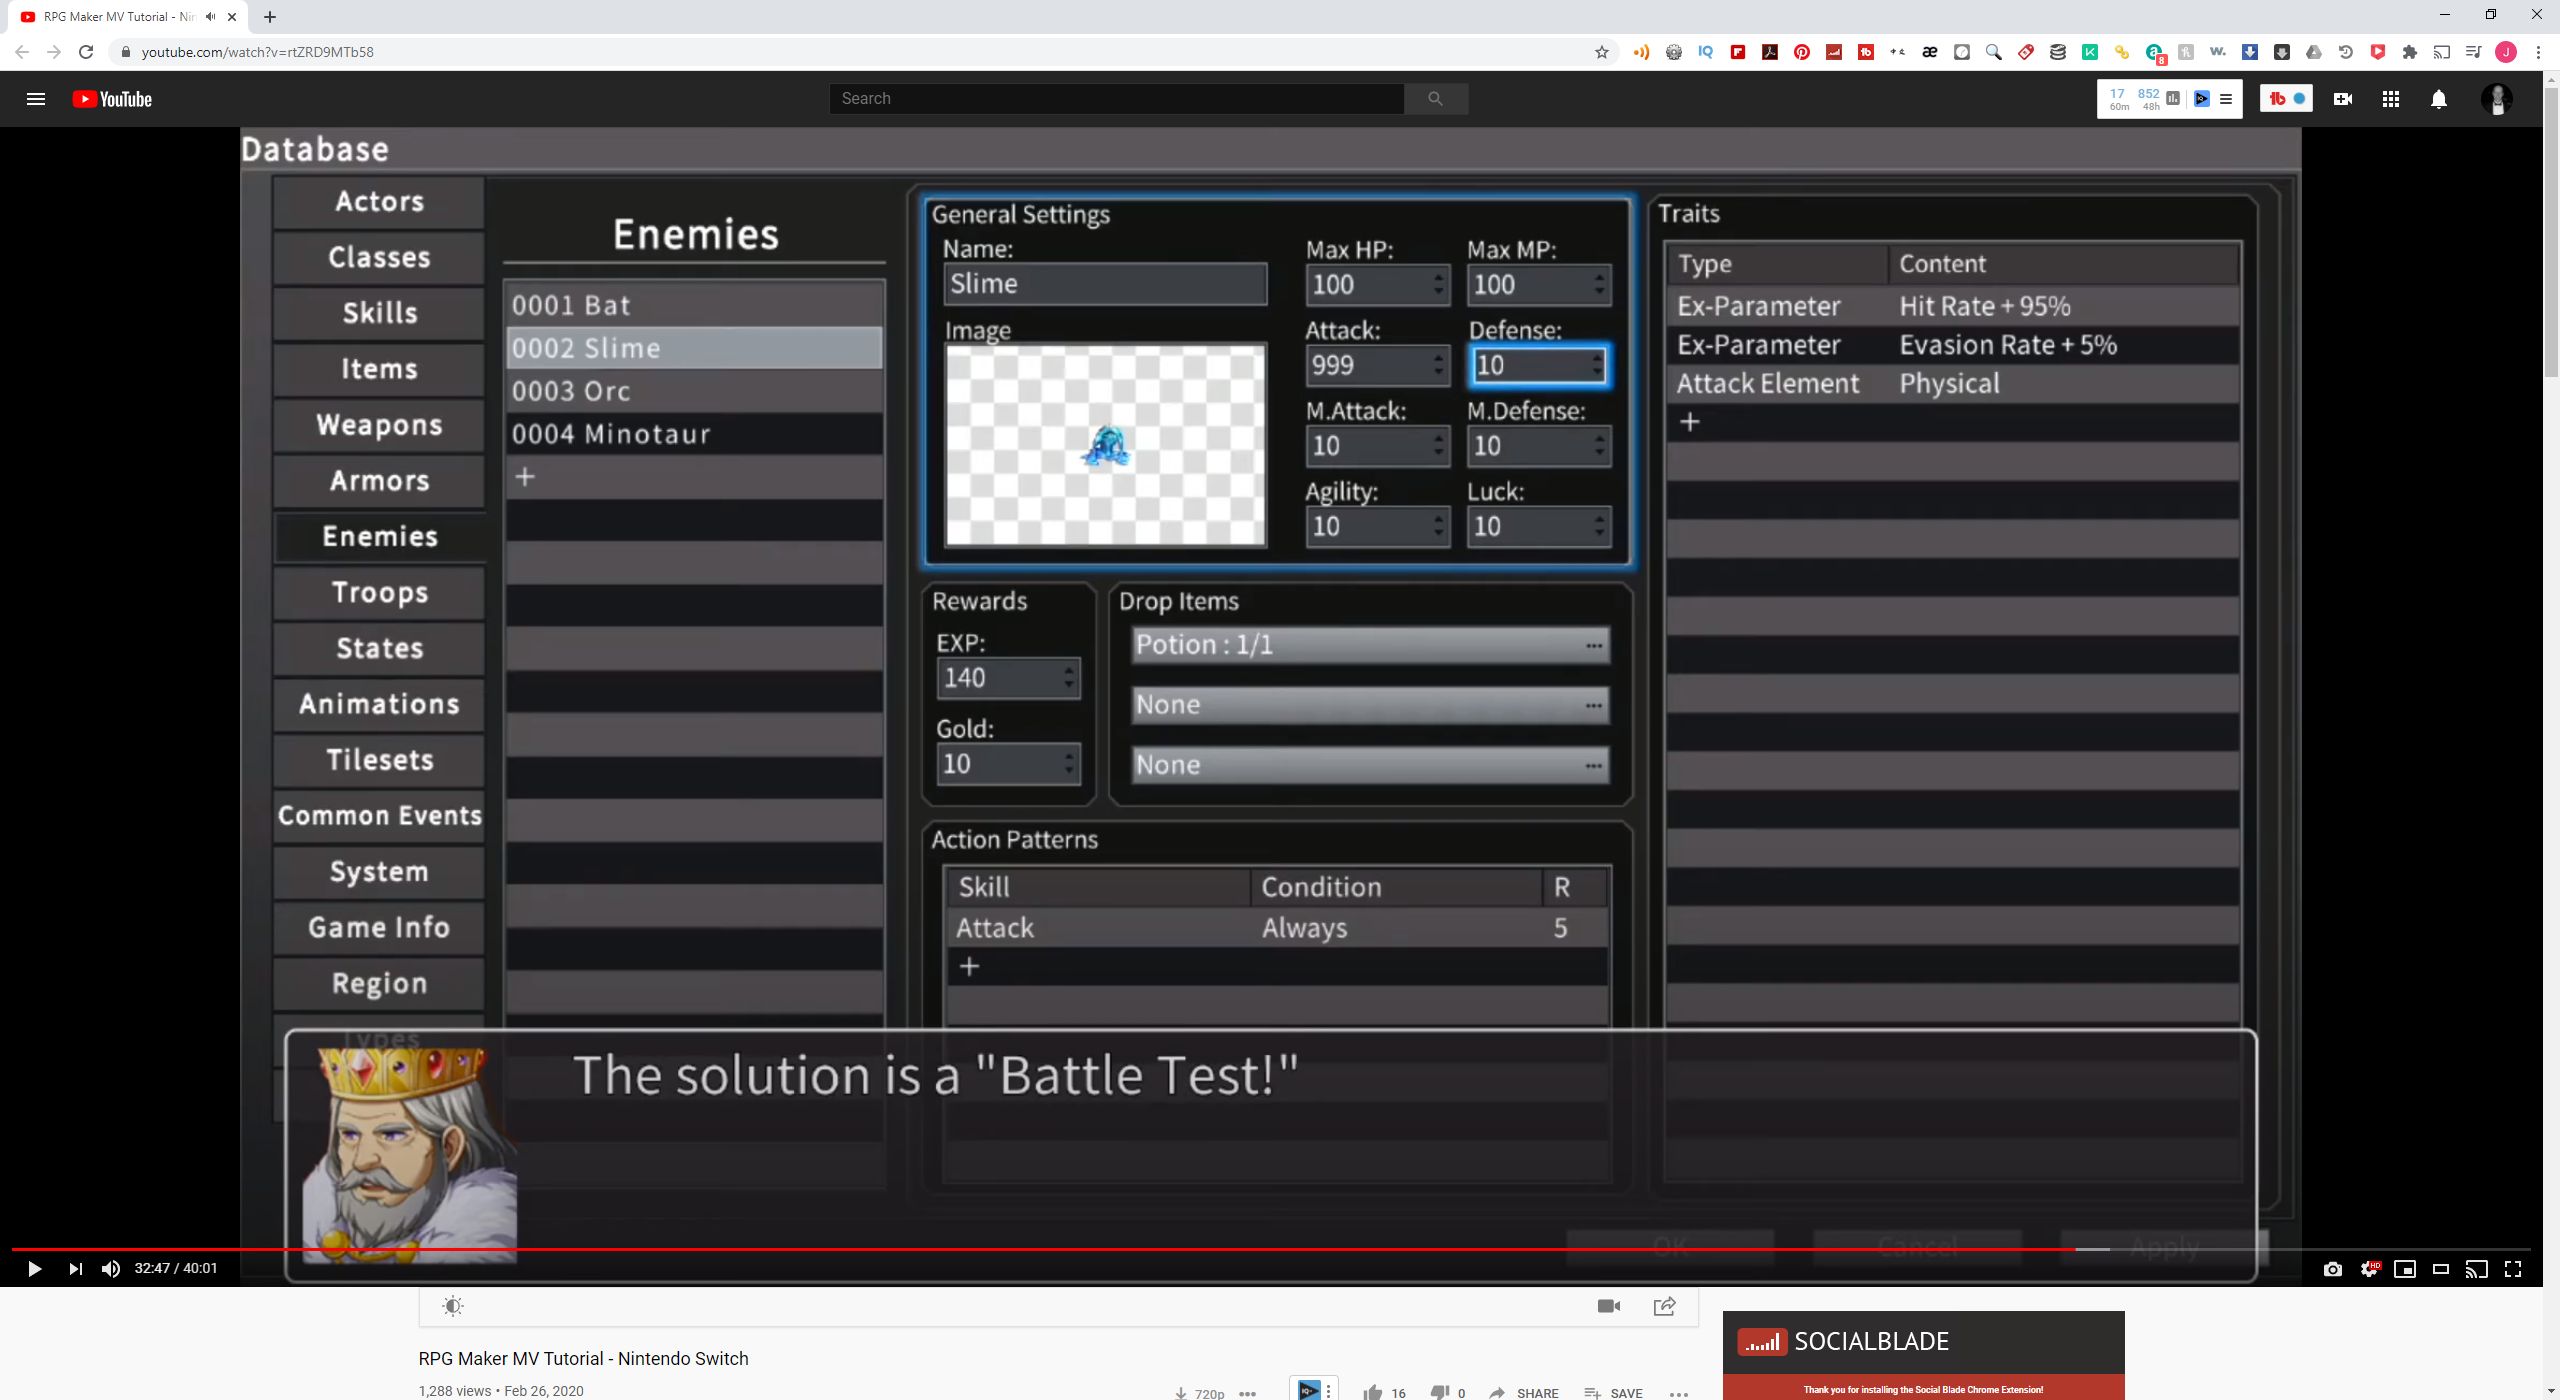Click the video camera icon below player
The height and width of the screenshot is (1400, 2560).
click(1609, 1306)
